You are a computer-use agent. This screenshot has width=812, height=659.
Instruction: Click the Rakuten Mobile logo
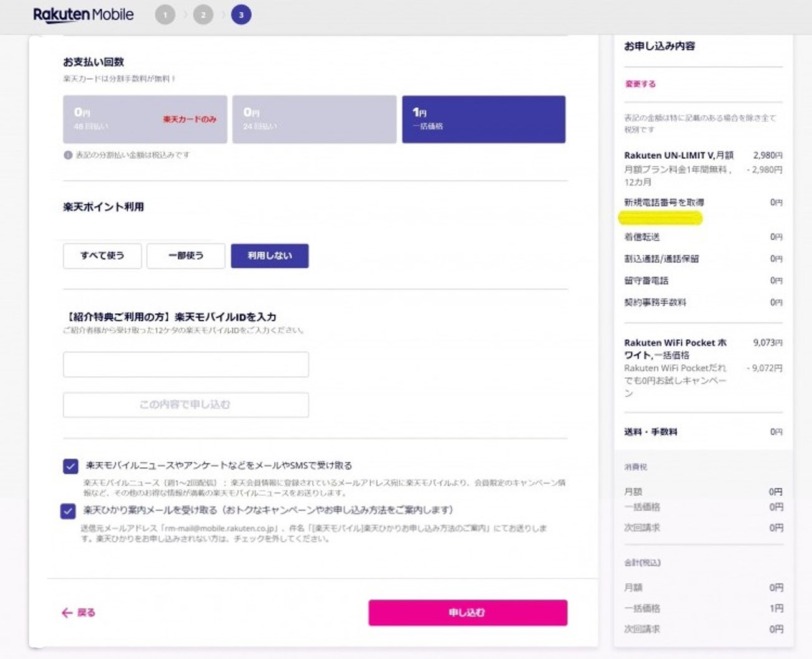[x=83, y=14]
